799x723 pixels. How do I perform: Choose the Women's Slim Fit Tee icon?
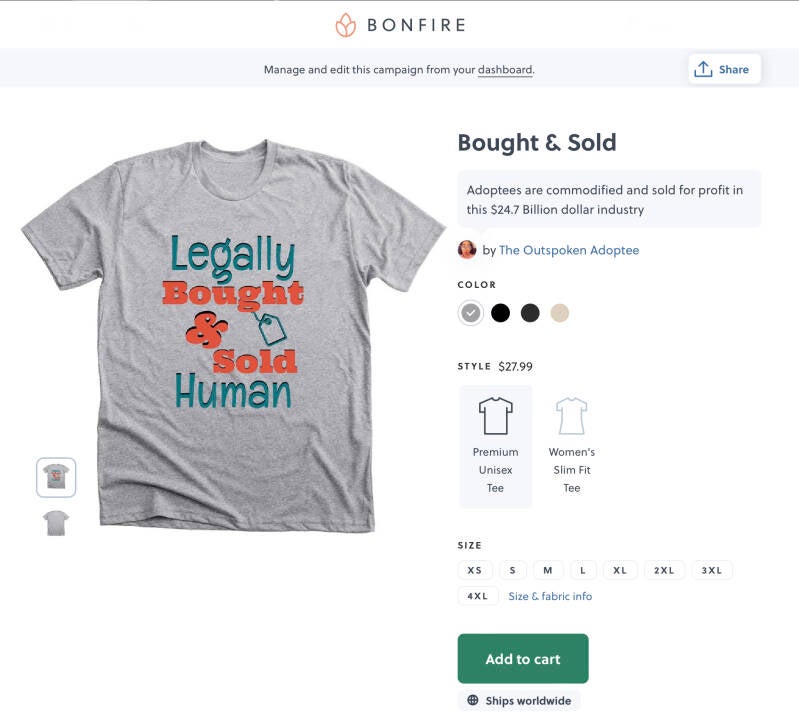click(571, 416)
